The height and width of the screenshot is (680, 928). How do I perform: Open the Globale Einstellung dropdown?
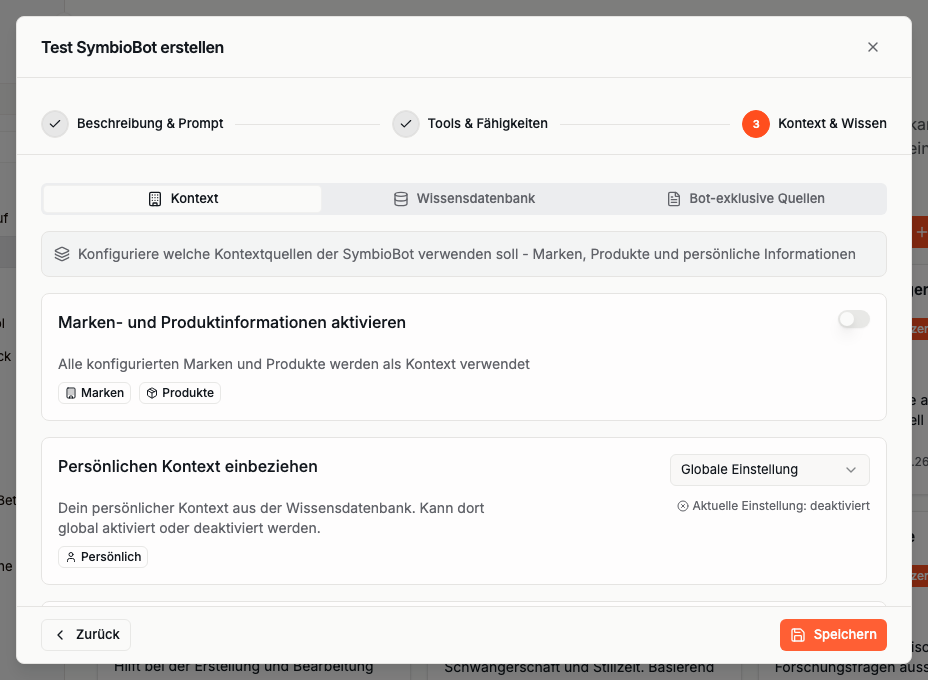[769, 470]
